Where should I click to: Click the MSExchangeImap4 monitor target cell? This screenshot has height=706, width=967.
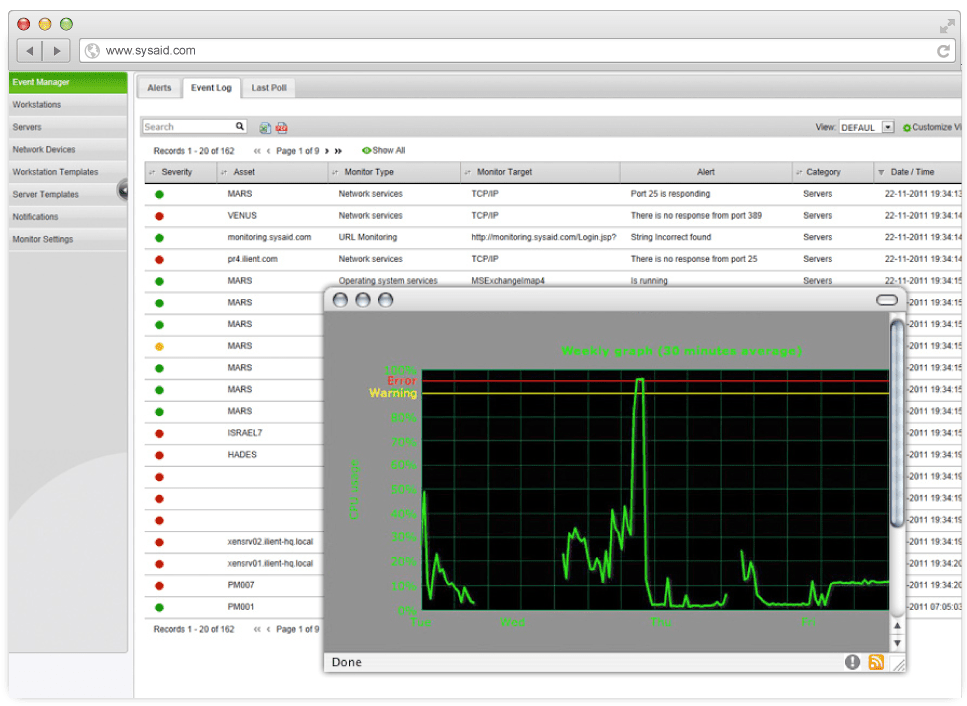coord(508,281)
